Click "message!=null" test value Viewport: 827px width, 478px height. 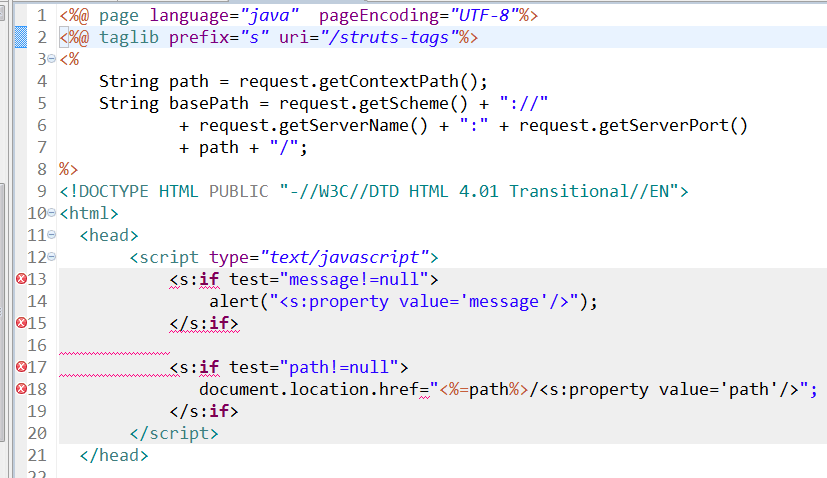coord(353,279)
